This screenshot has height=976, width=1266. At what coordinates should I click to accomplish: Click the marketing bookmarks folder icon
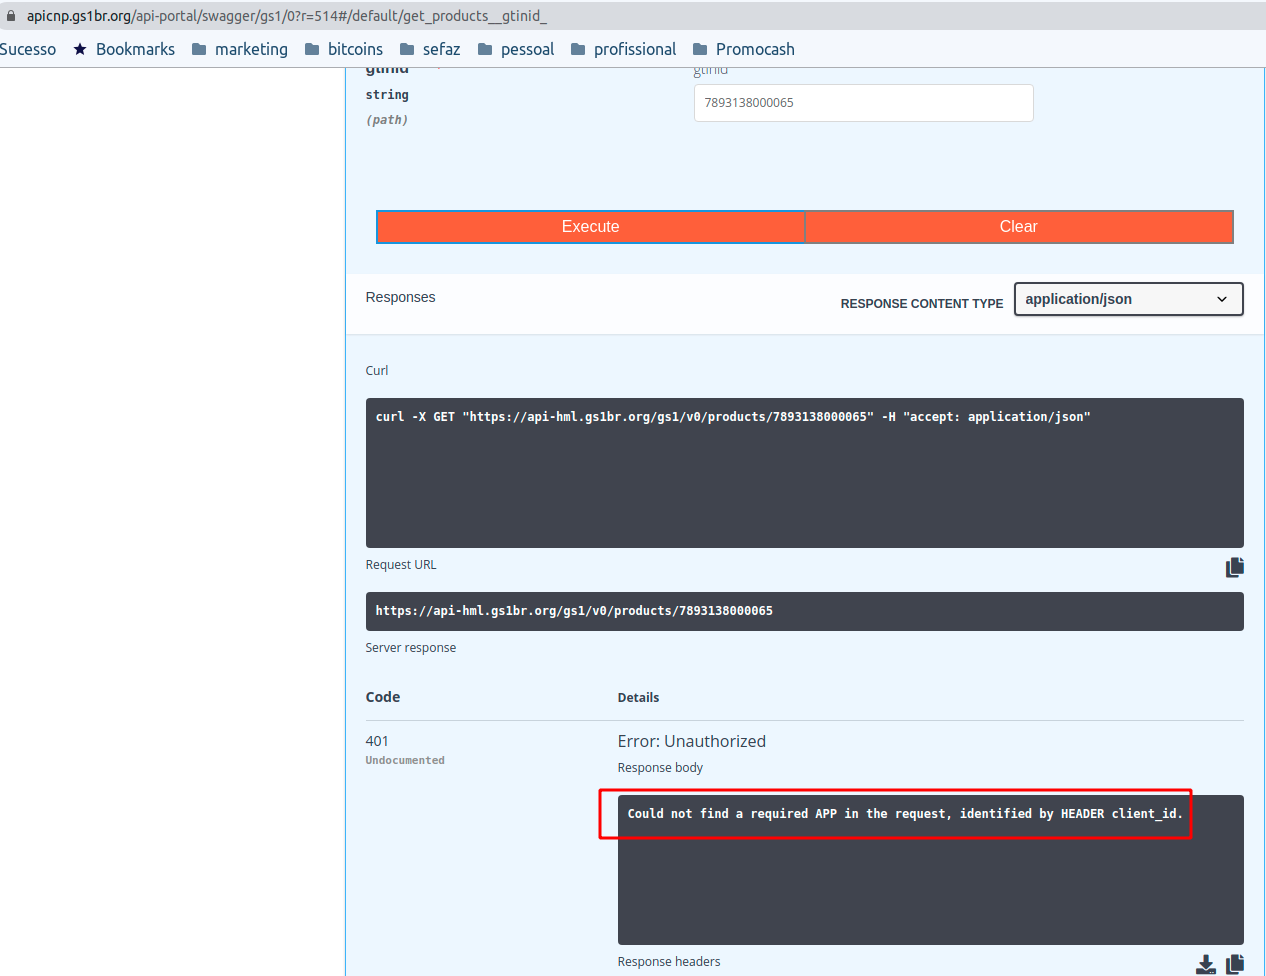pos(201,48)
